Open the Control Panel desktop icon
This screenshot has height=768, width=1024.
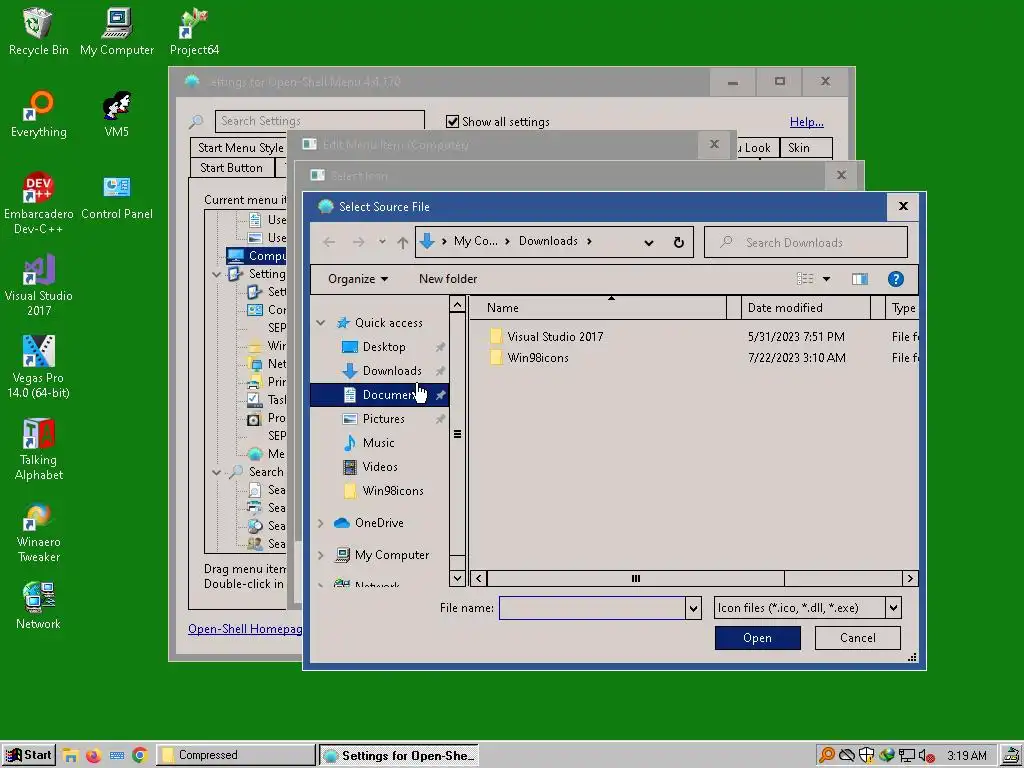(x=117, y=196)
